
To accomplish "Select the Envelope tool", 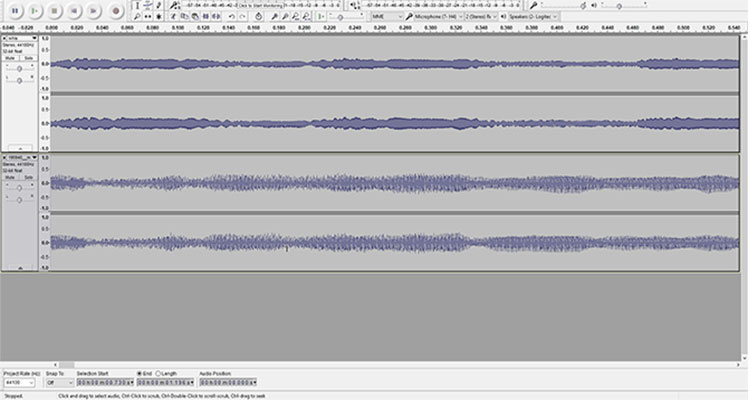I will (148, 5).
